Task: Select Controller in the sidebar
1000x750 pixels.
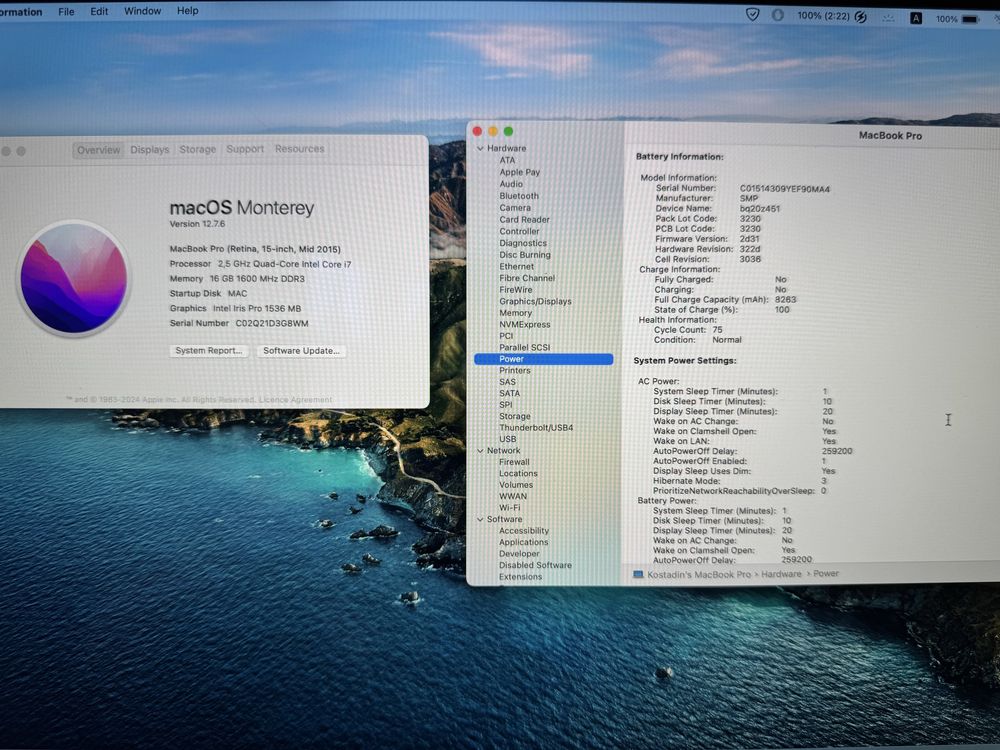Action: [x=519, y=232]
